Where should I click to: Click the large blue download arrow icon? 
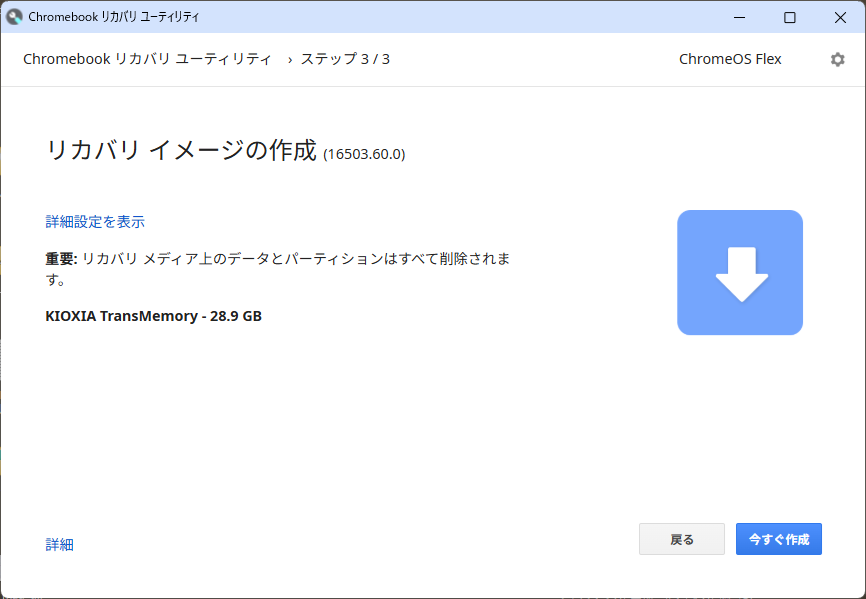[740, 272]
